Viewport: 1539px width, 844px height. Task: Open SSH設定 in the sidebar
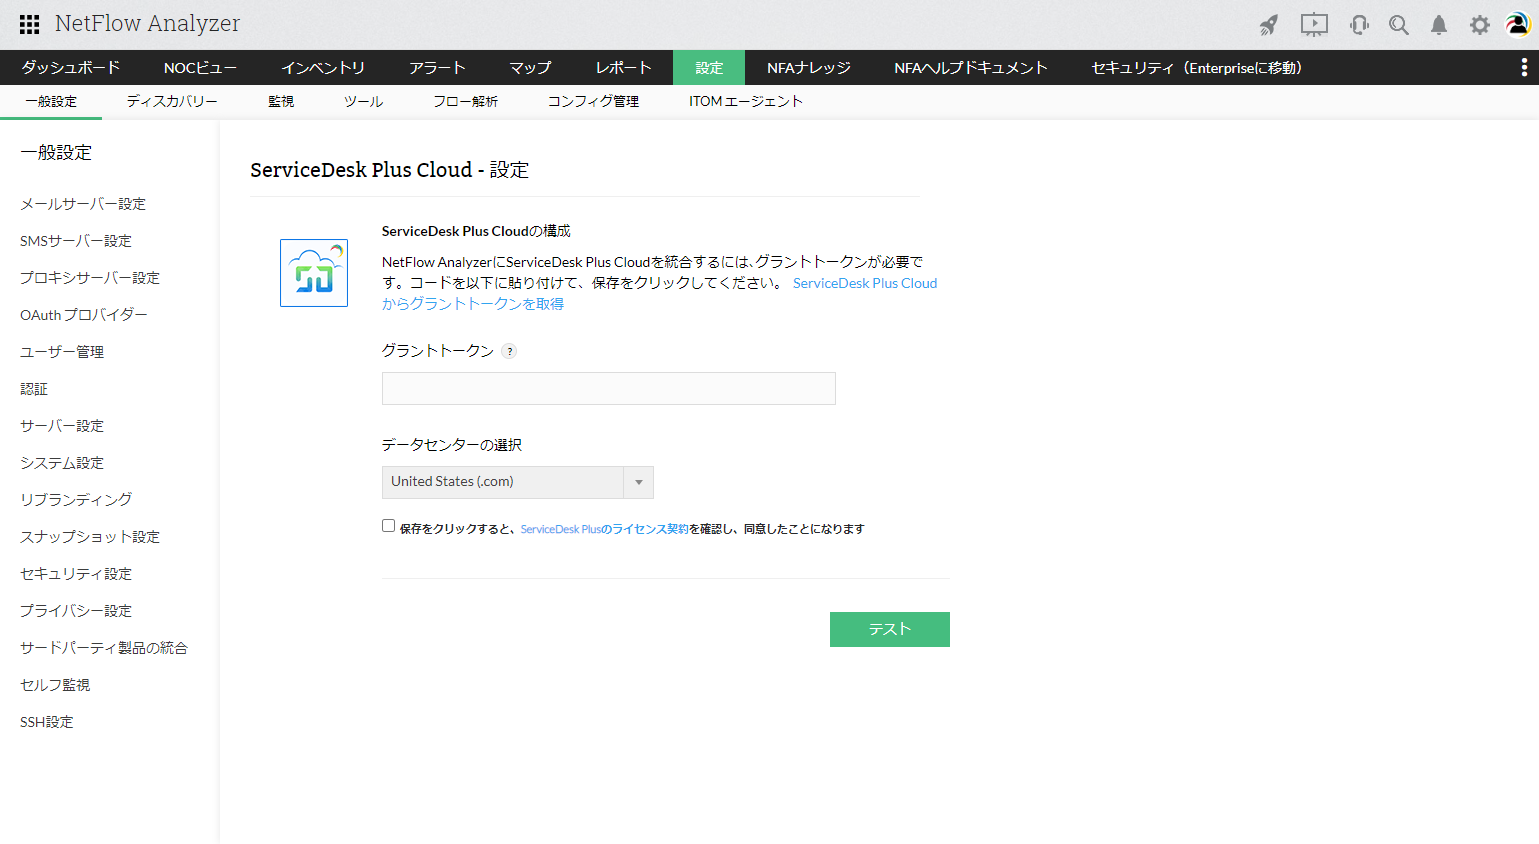47,722
